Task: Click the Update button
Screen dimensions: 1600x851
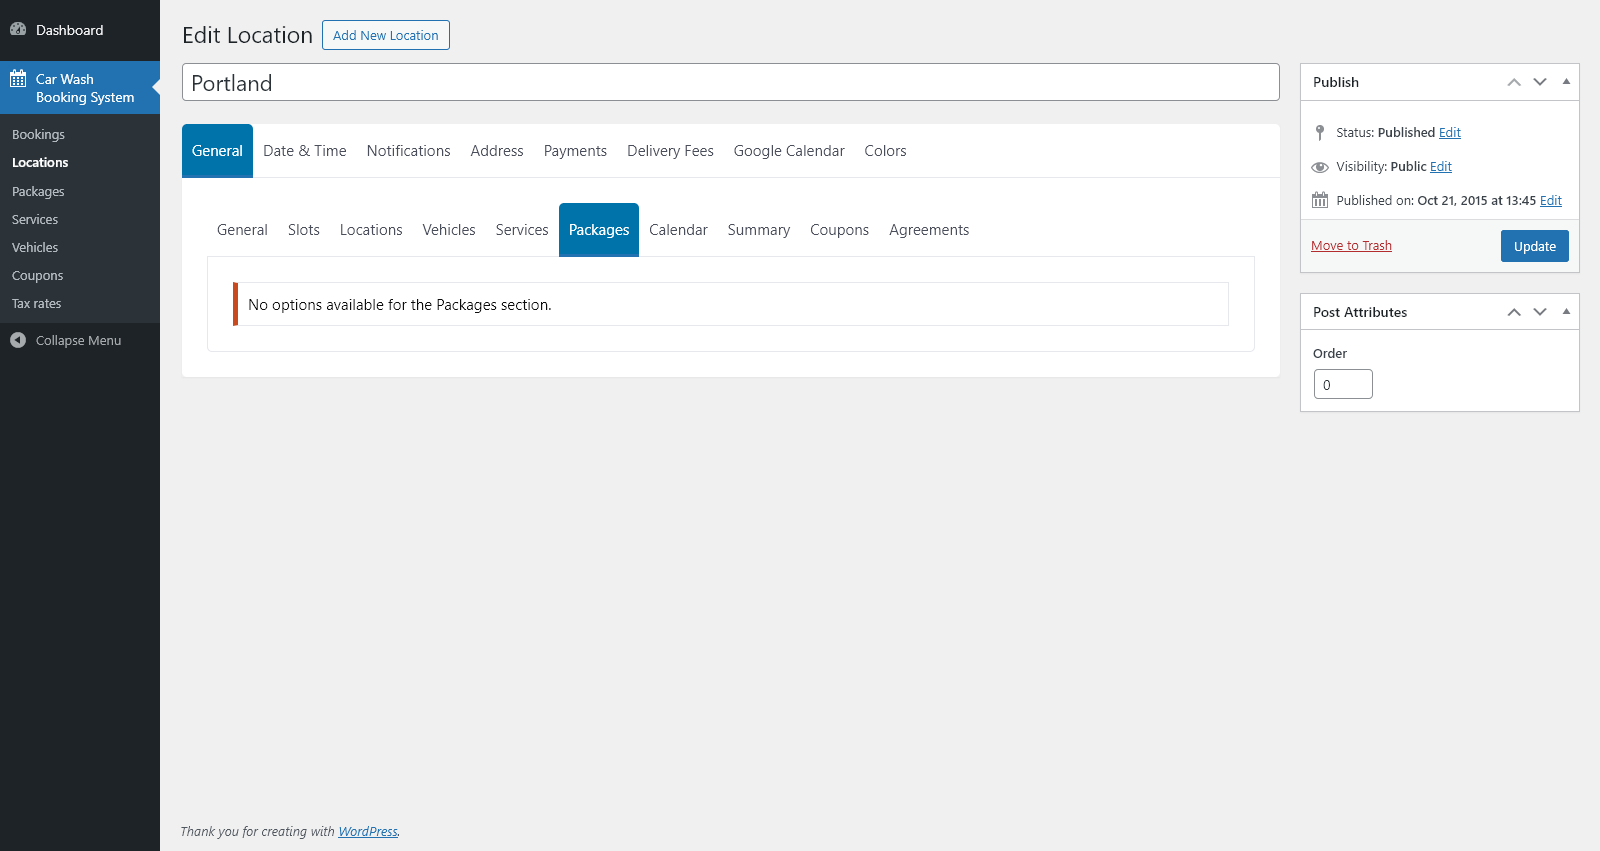Action: (1535, 246)
